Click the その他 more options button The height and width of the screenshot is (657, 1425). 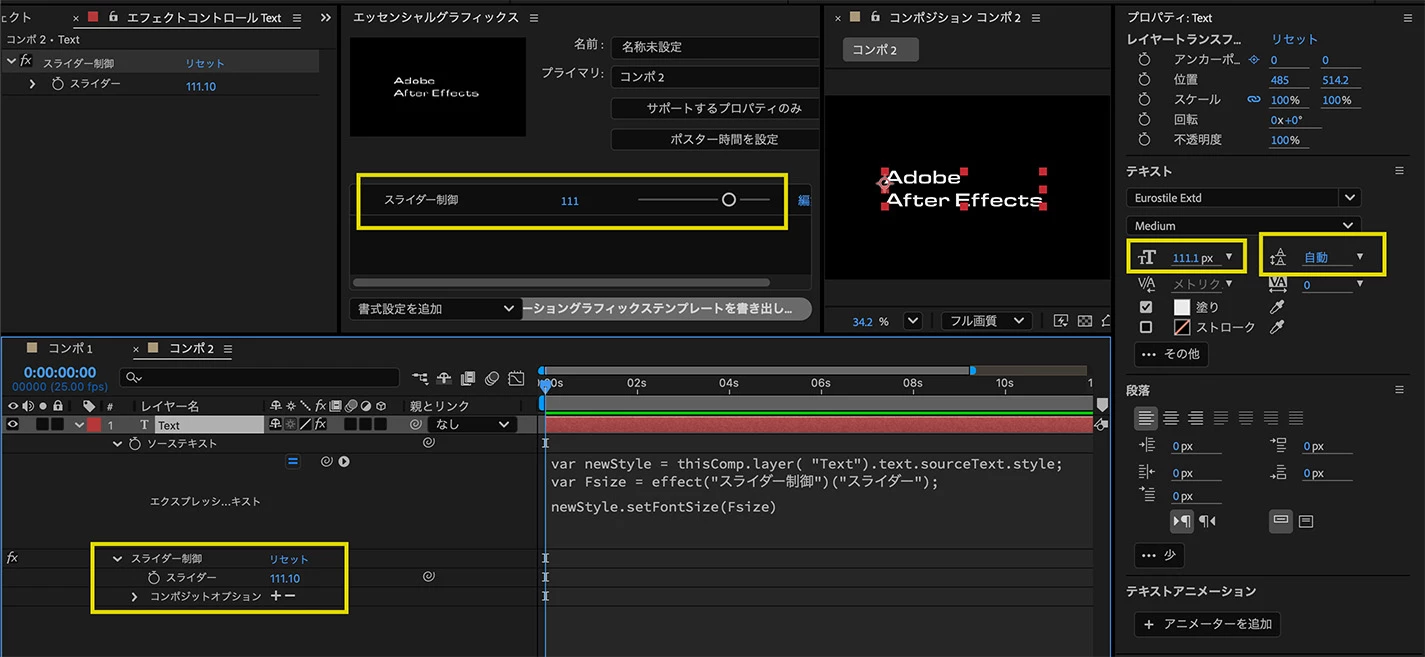(x=1171, y=353)
